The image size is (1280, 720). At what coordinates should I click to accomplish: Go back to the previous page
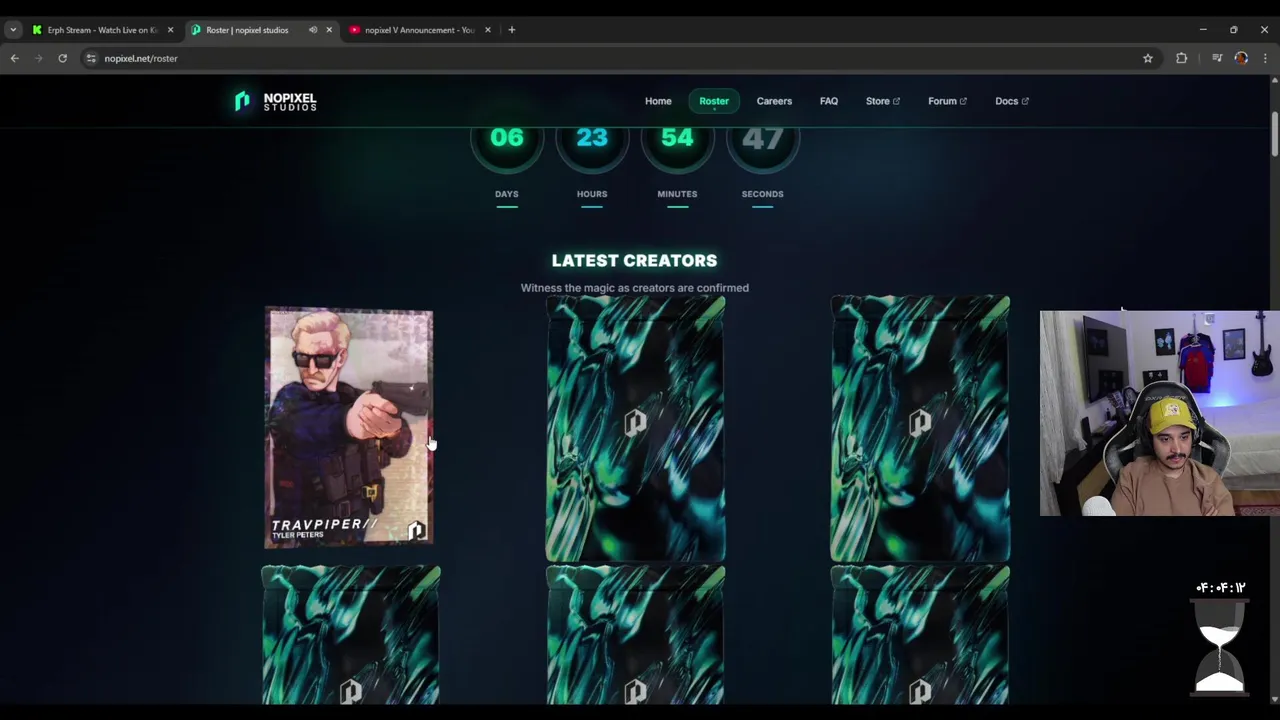tap(14, 58)
